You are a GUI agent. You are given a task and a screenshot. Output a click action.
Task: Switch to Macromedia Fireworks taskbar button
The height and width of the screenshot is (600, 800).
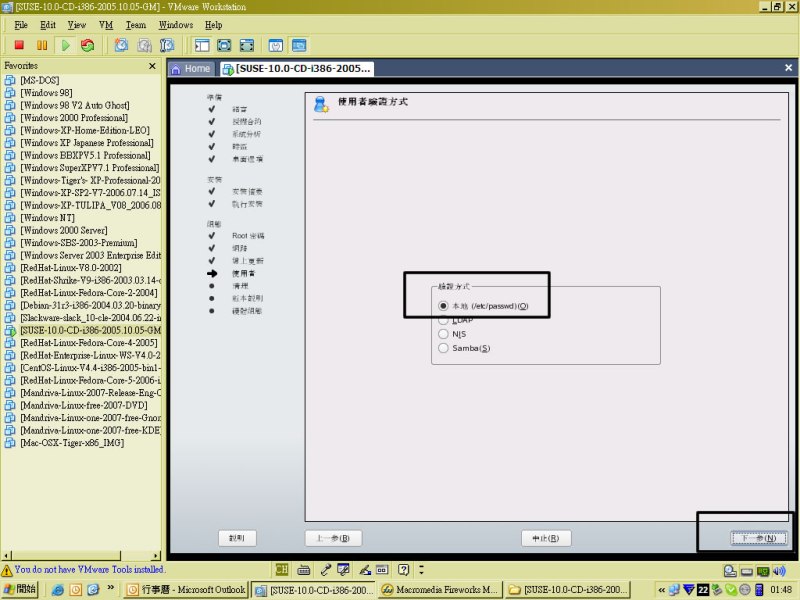(x=440, y=590)
